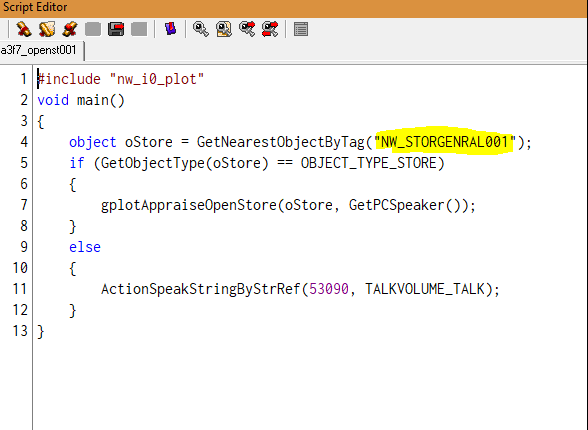
Task: Click the New Script scroll icon
Action: coord(24,29)
